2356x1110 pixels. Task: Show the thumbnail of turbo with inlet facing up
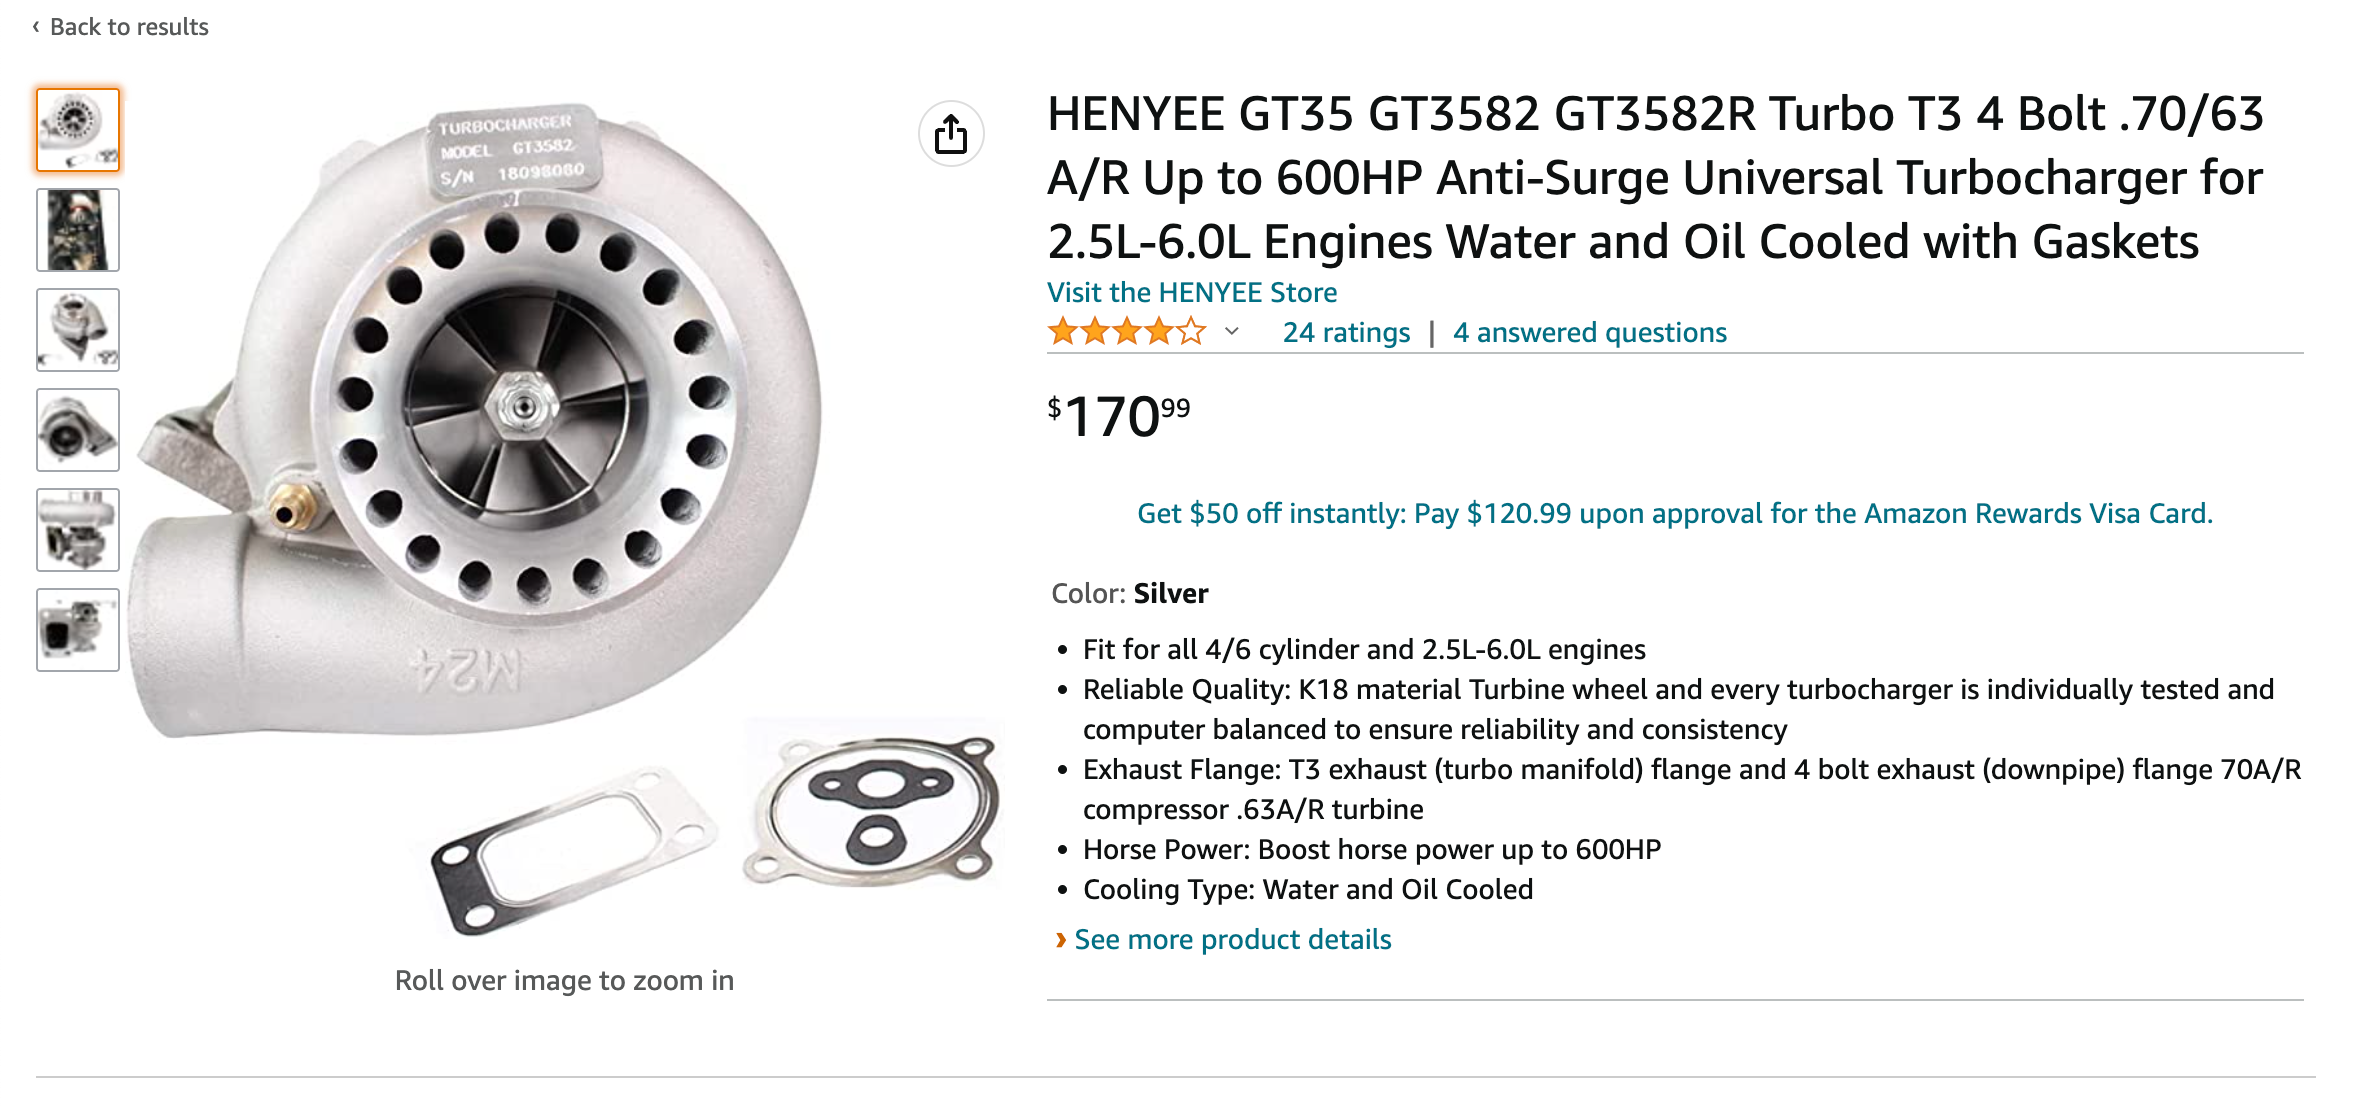tap(78, 330)
